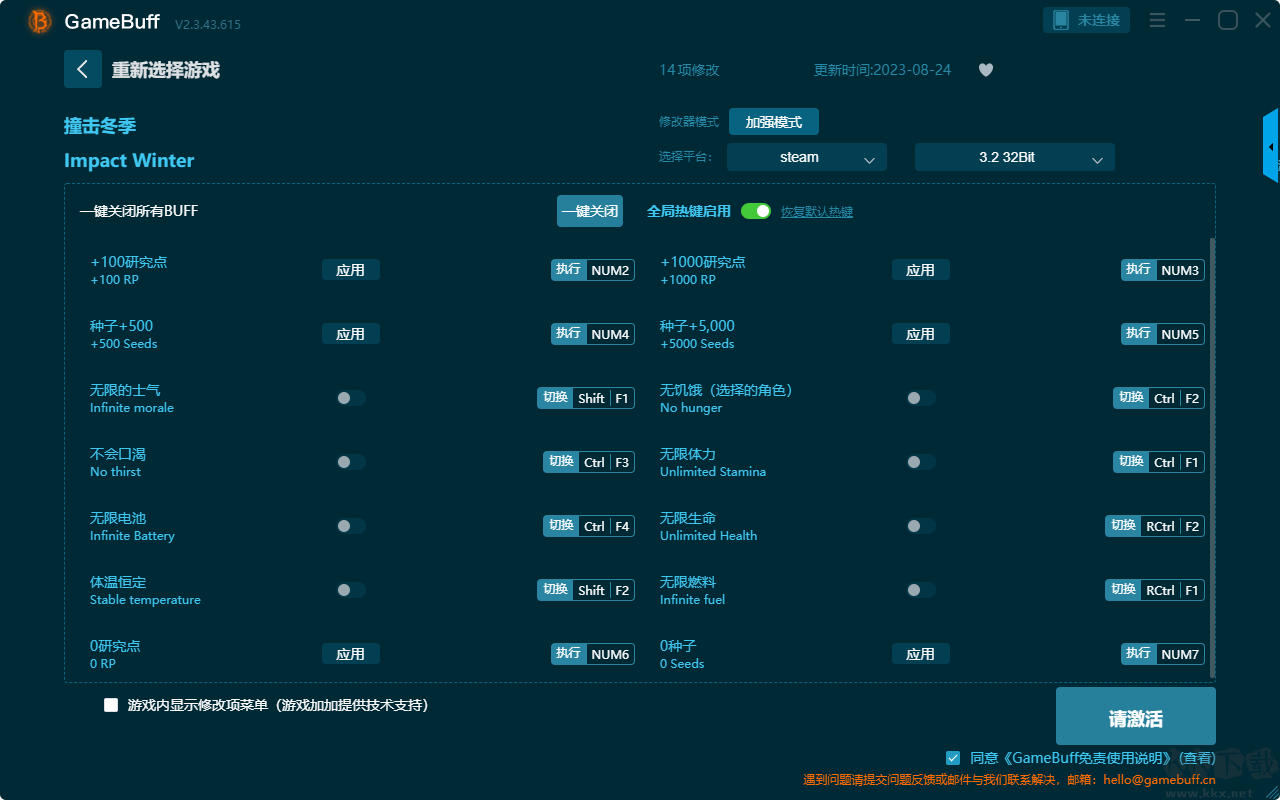Toggle Infinite morale switch

point(350,398)
